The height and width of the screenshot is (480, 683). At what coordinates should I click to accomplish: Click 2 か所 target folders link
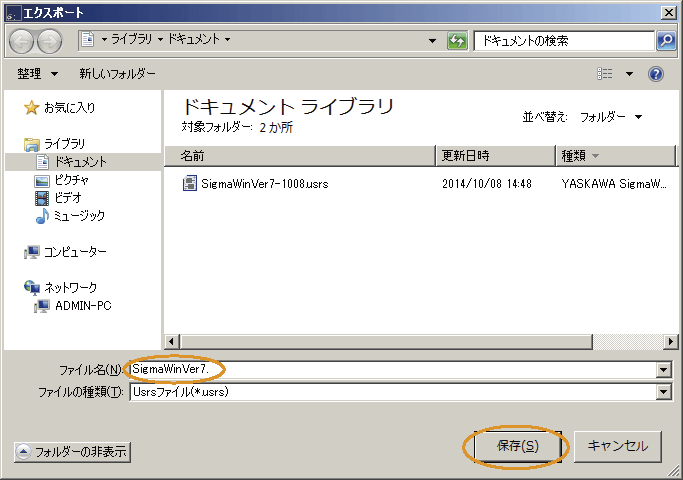[276, 128]
